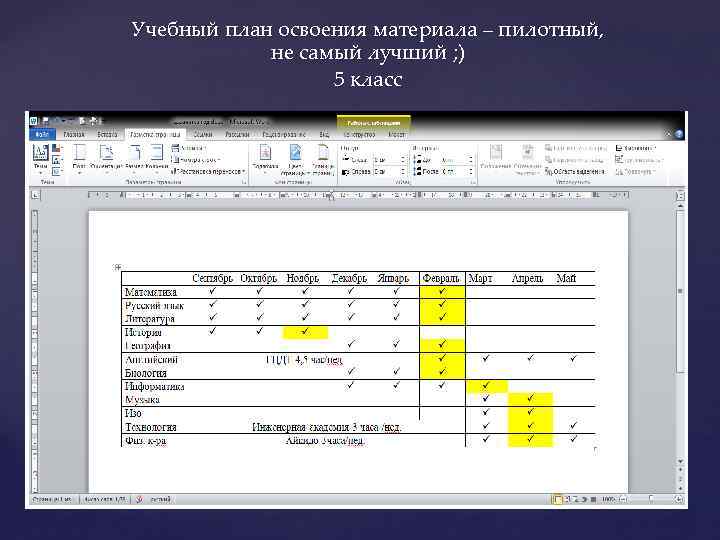Viewport: 720px width, 540px height.
Task: Open the theme fonts menu
Action: (56, 160)
